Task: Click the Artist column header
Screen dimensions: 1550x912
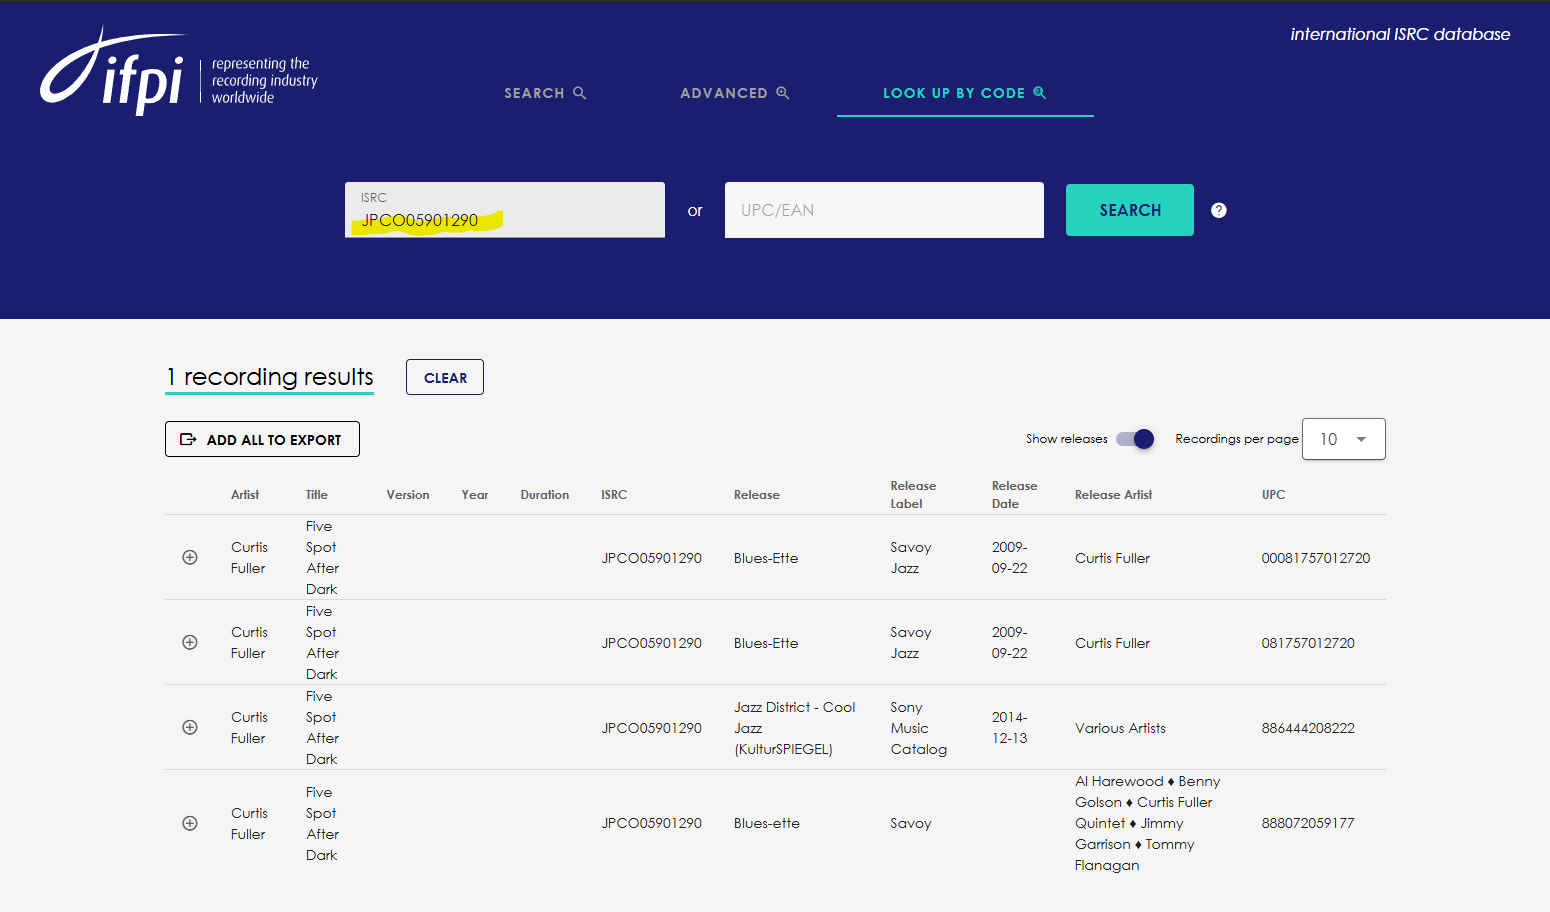Action: pos(245,495)
